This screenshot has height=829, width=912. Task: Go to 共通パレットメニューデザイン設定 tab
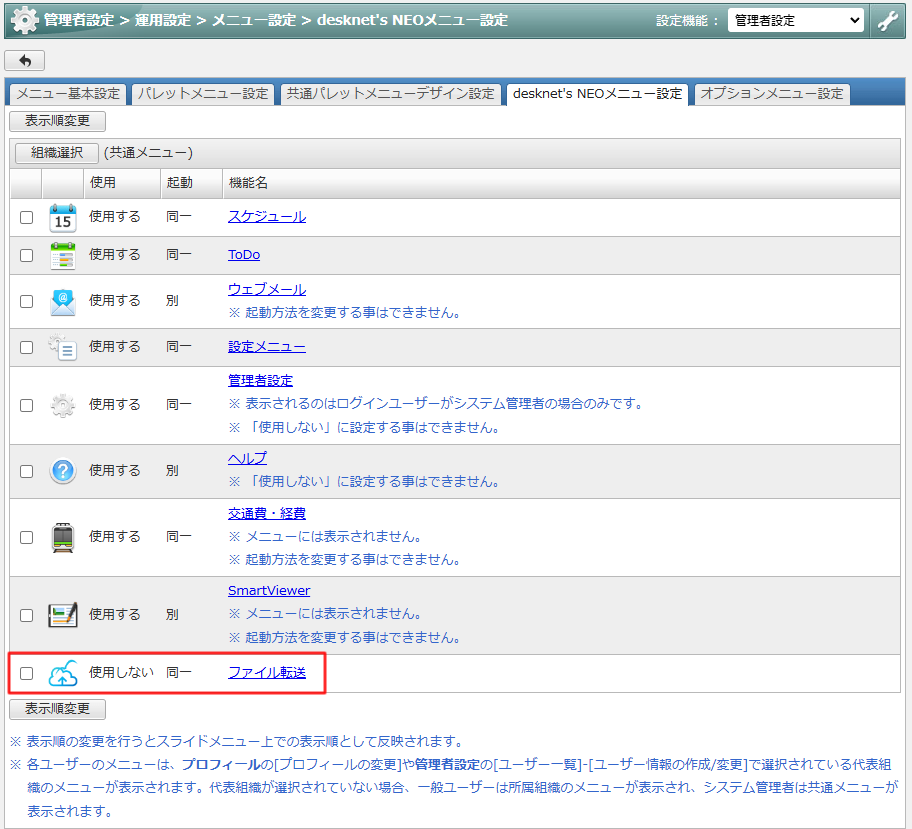[x=390, y=94]
